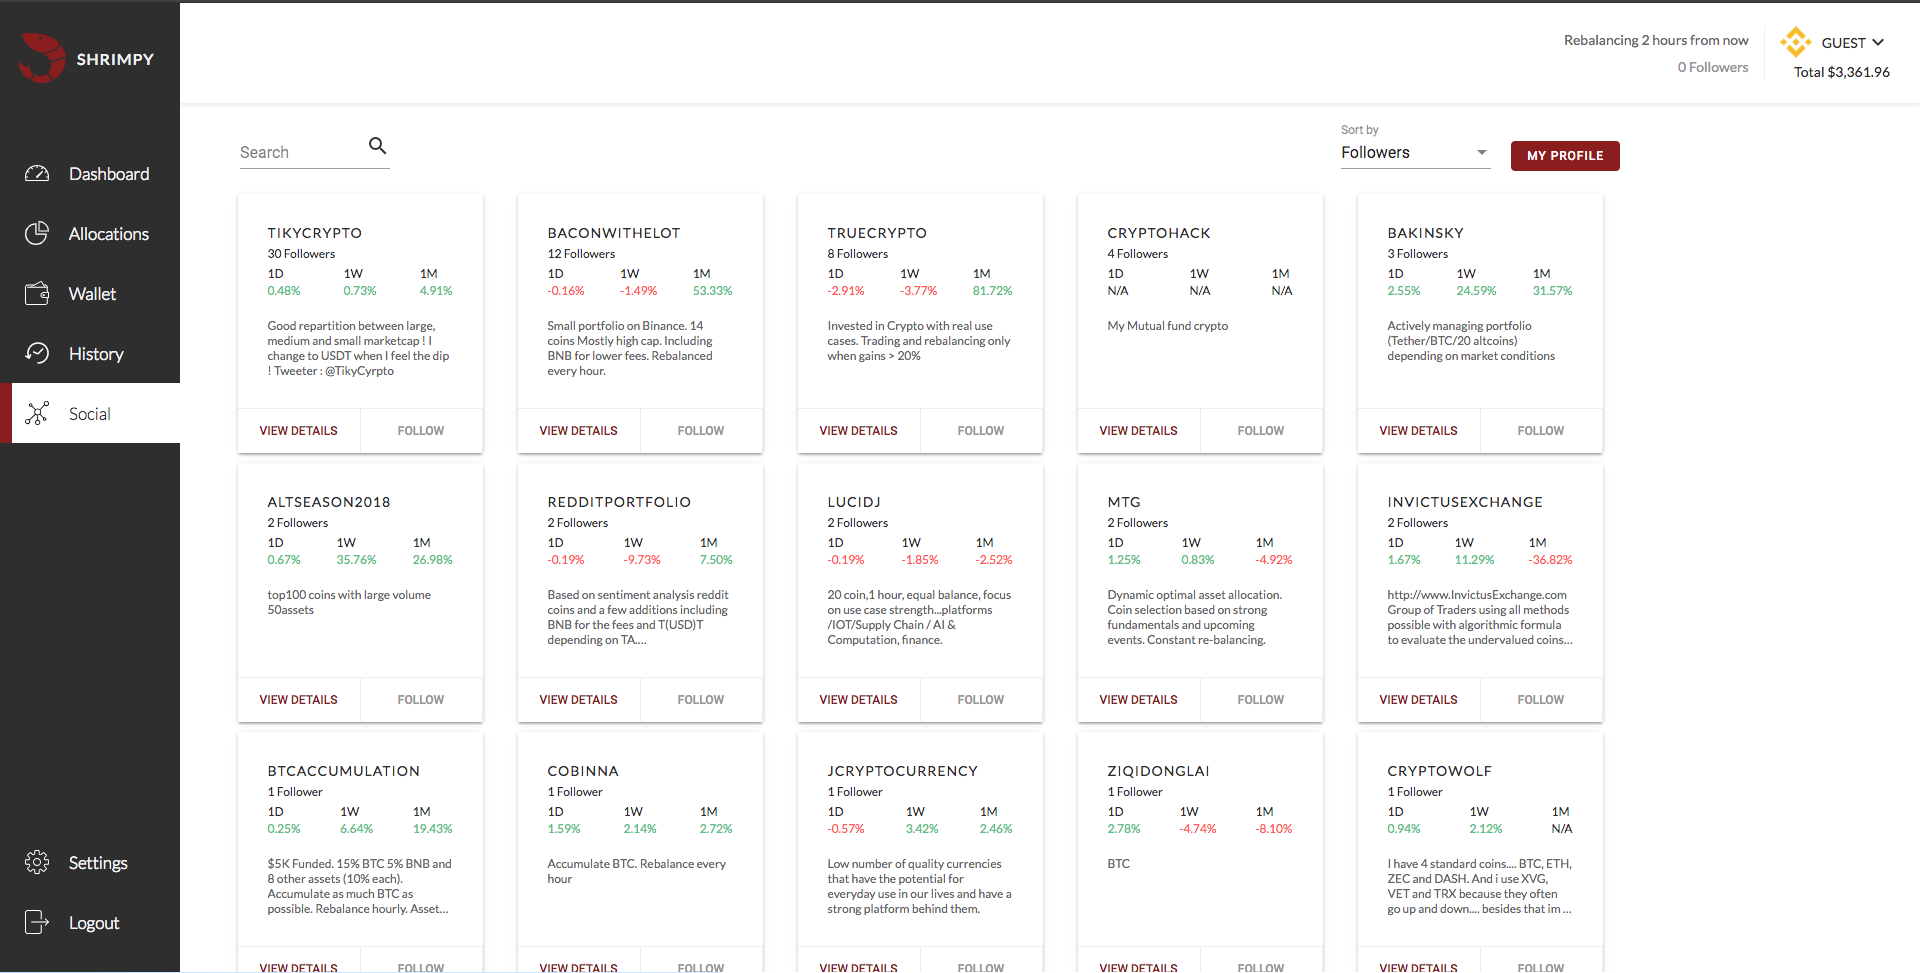Click the search magnifier icon
1920x973 pixels.
377,146
